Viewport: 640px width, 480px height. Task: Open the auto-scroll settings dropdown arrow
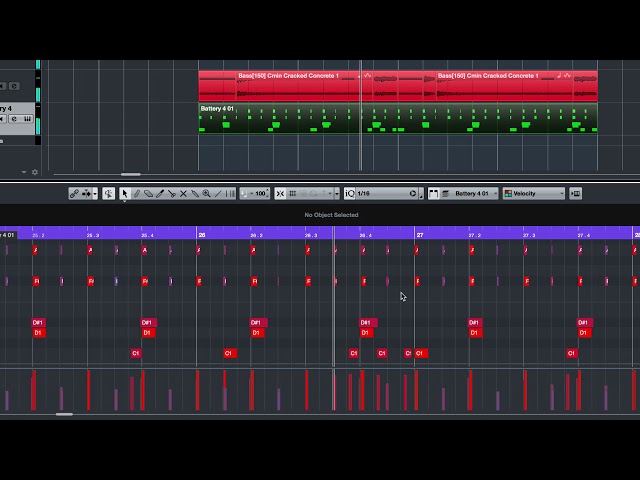tap(95, 193)
